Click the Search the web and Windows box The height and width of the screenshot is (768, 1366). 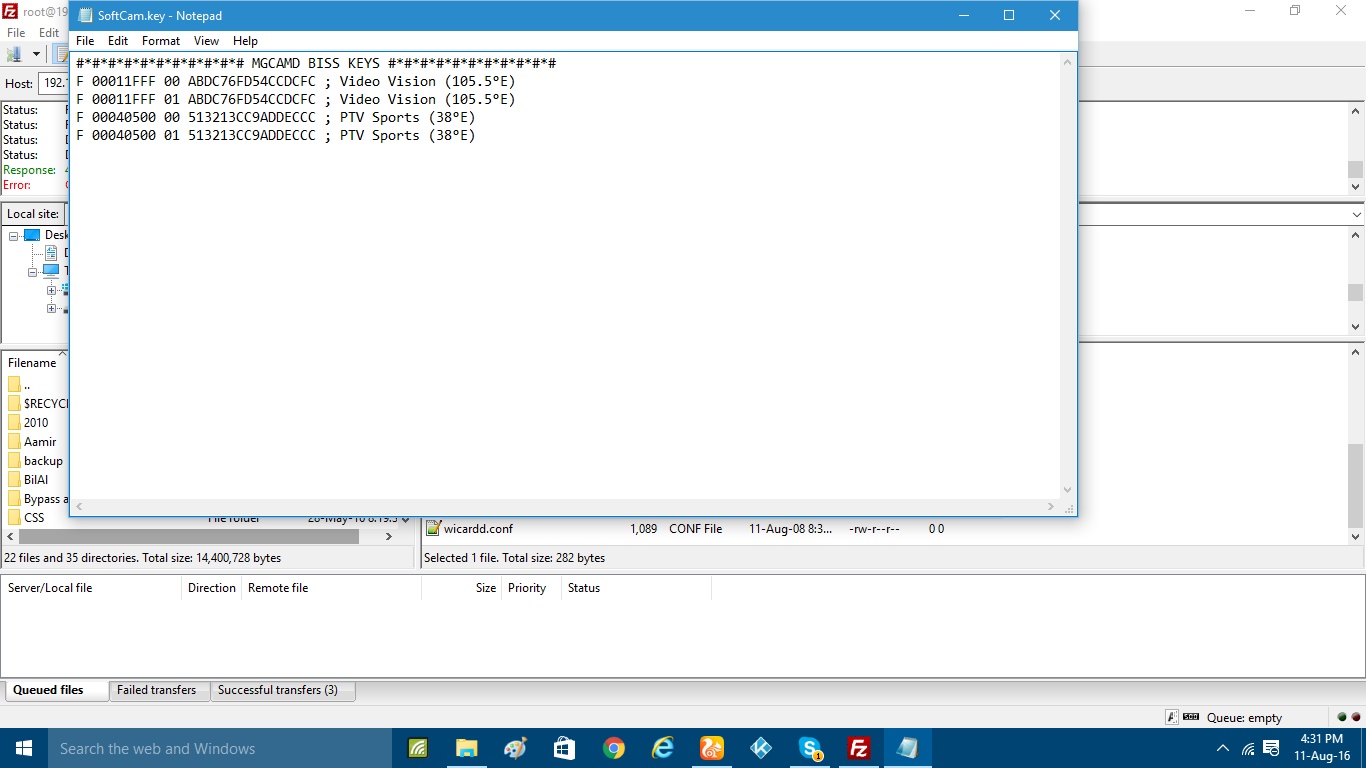click(220, 748)
